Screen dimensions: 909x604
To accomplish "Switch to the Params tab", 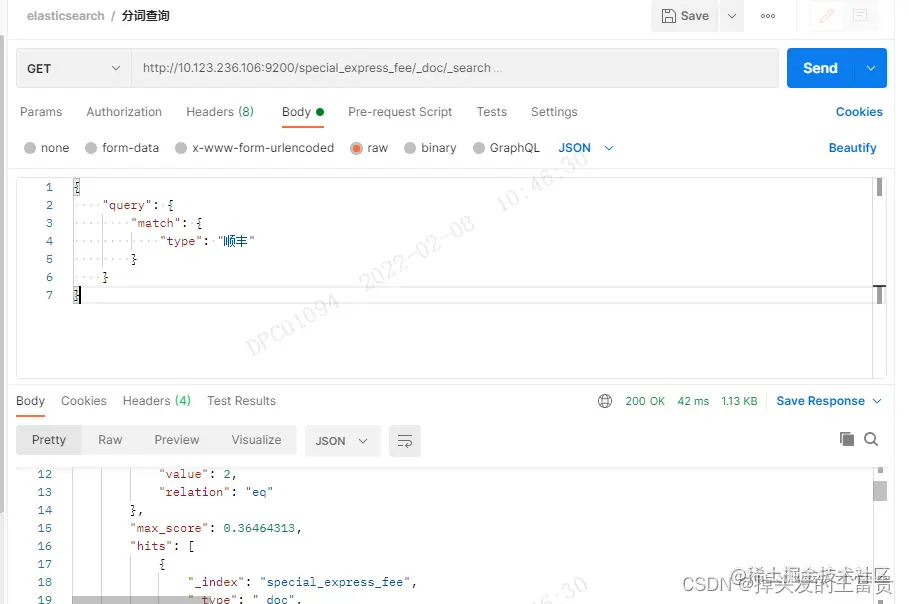I will click(x=41, y=112).
